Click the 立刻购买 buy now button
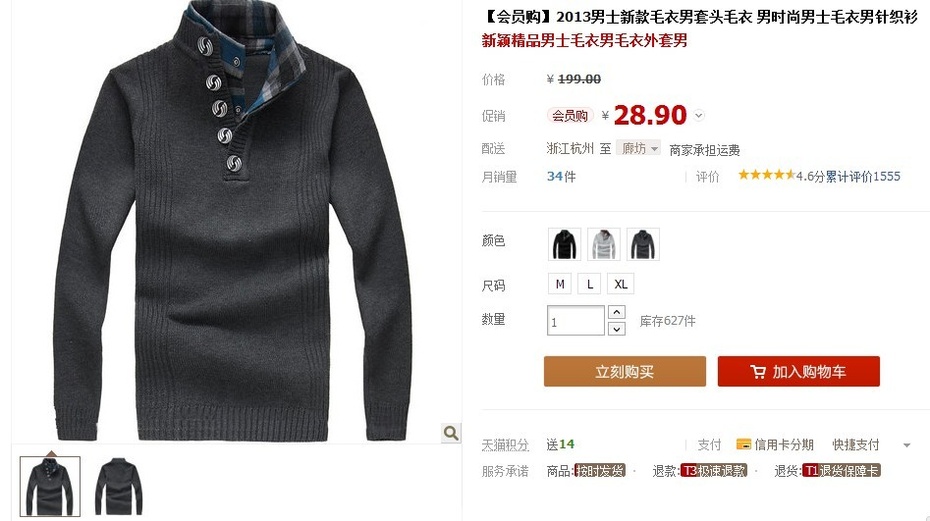The width and height of the screenshot is (930, 521). pos(625,371)
